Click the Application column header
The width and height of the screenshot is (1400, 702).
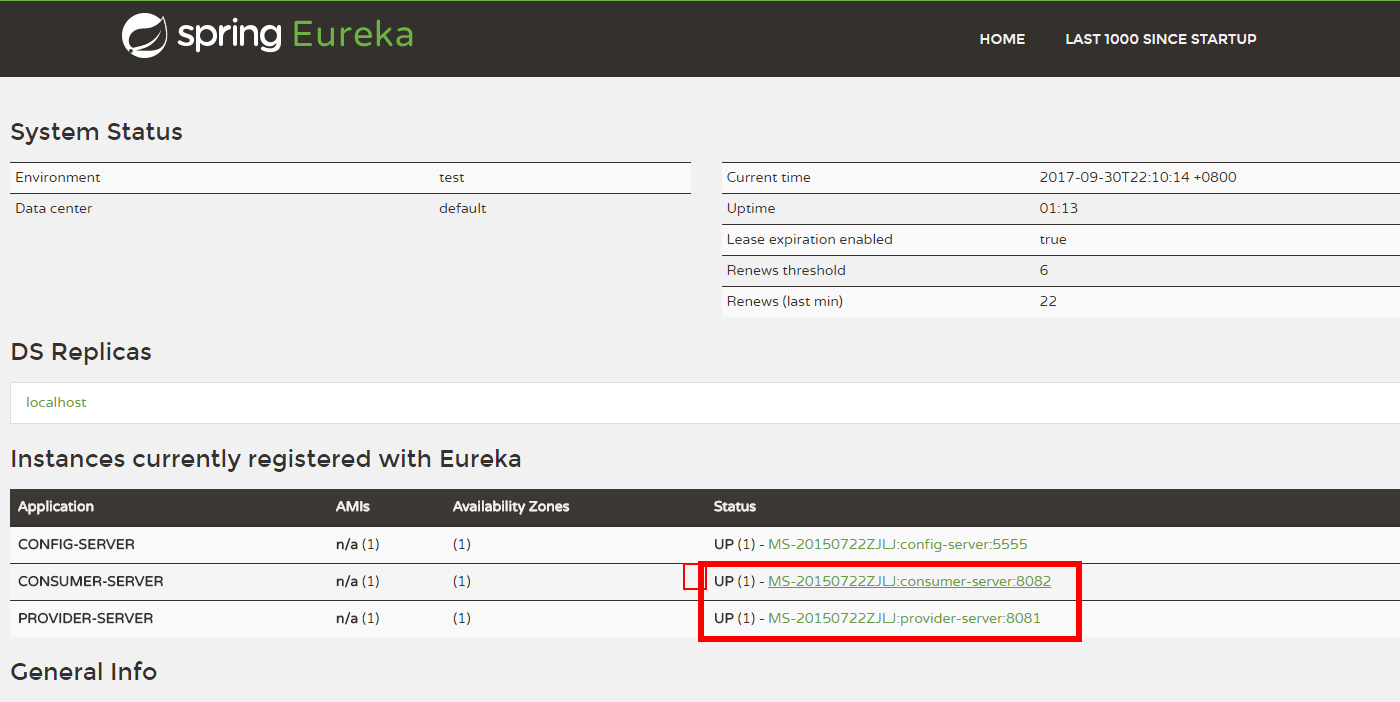(x=56, y=507)
